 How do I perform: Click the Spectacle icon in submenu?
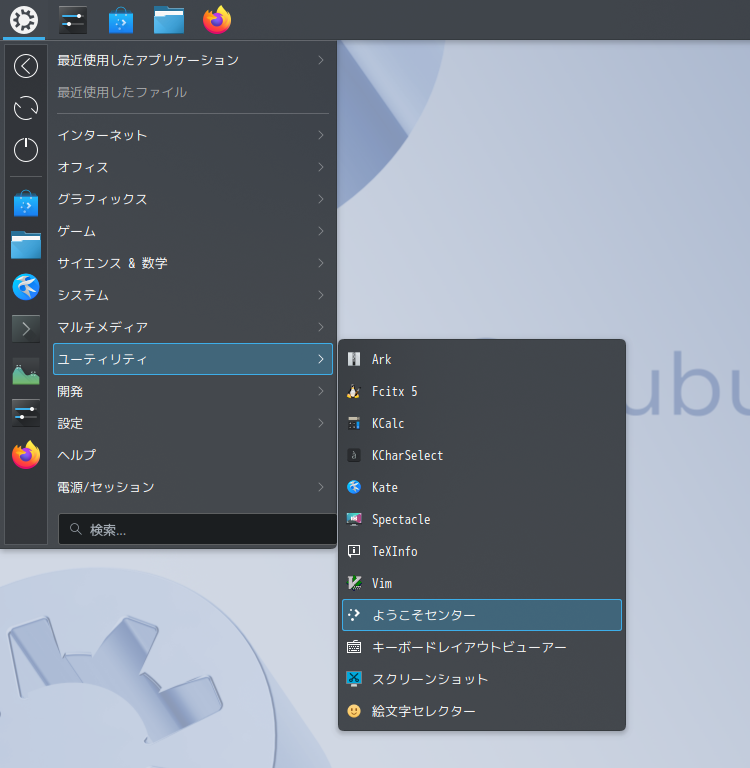(354, 519)
